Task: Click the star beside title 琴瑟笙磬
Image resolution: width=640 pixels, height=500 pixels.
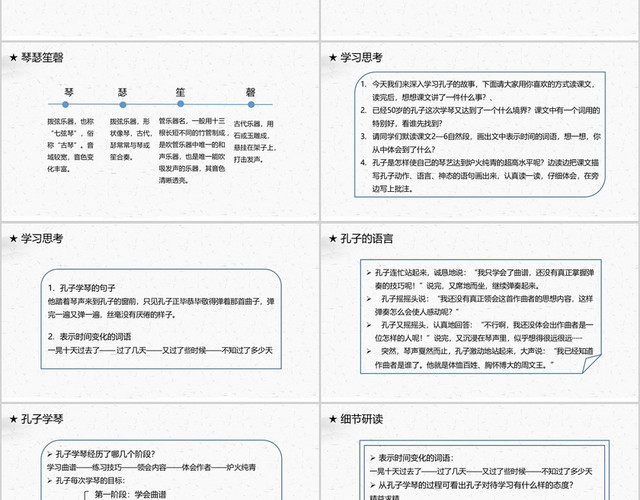Action: pos(13,58)
